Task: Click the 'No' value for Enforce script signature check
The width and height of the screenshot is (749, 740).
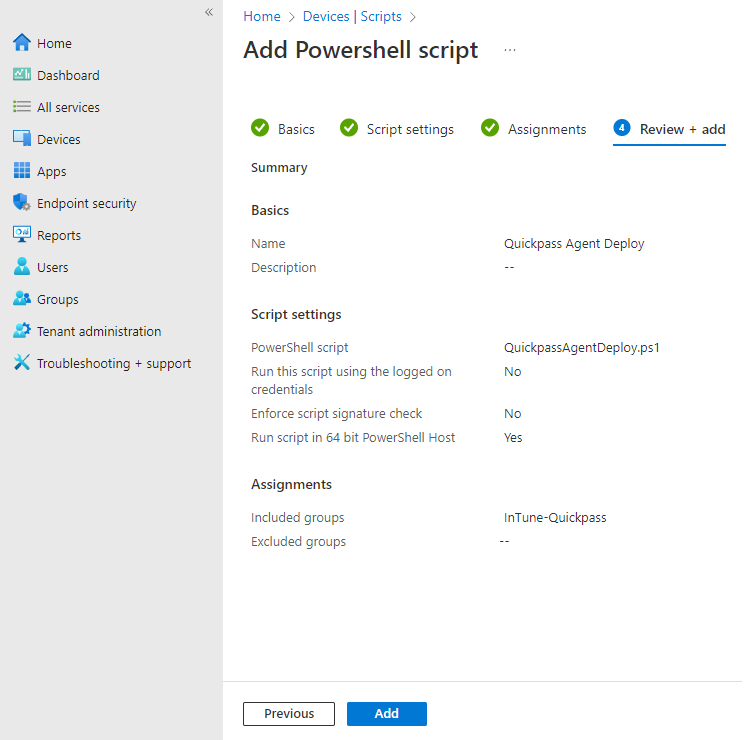Action: [513, 414]
